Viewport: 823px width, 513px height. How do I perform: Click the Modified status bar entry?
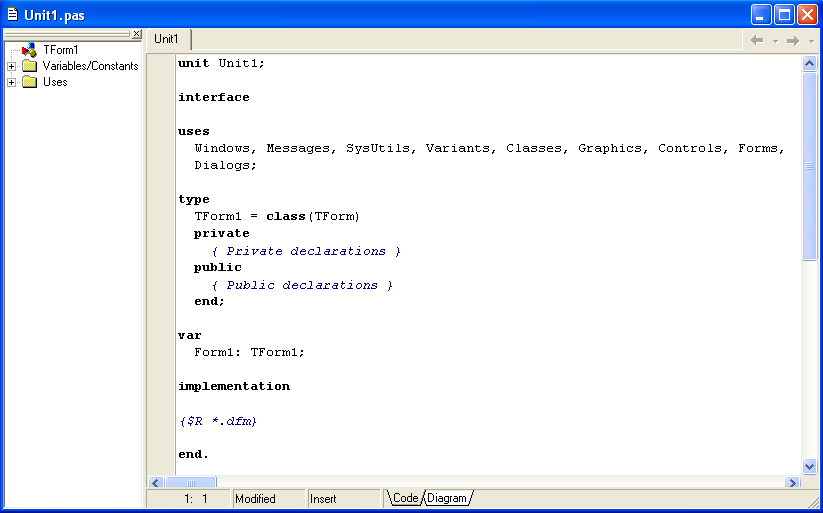click(x=268, y=499)
